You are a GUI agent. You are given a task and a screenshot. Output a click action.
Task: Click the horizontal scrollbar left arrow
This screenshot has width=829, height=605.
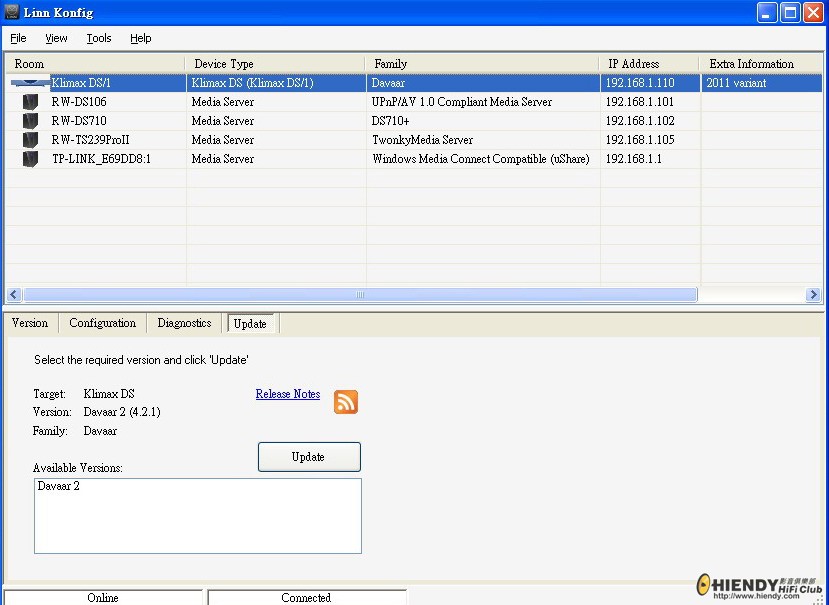point(14,295)
